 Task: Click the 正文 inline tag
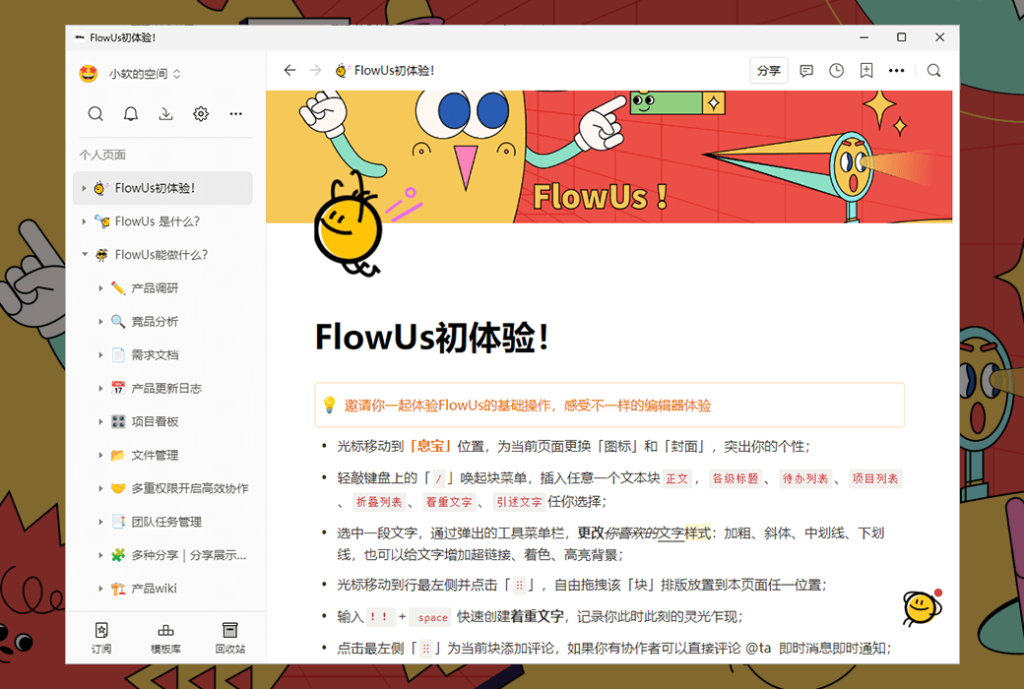(677, 479)
